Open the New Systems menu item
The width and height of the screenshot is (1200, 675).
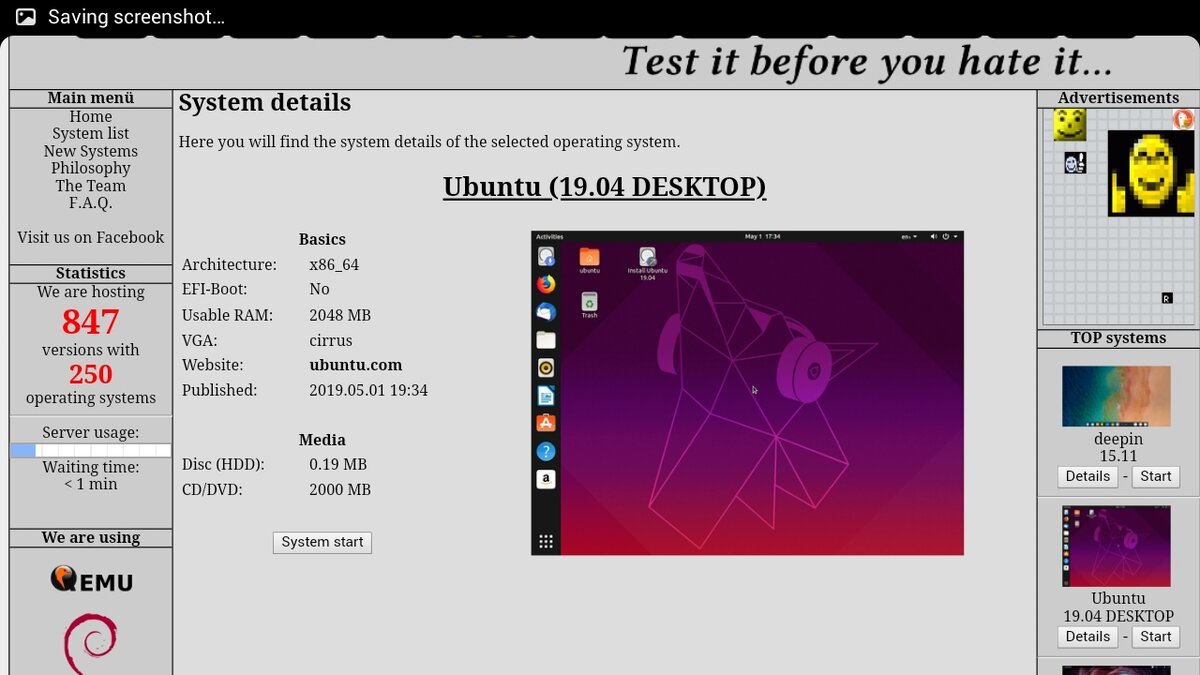pos(91,151)
